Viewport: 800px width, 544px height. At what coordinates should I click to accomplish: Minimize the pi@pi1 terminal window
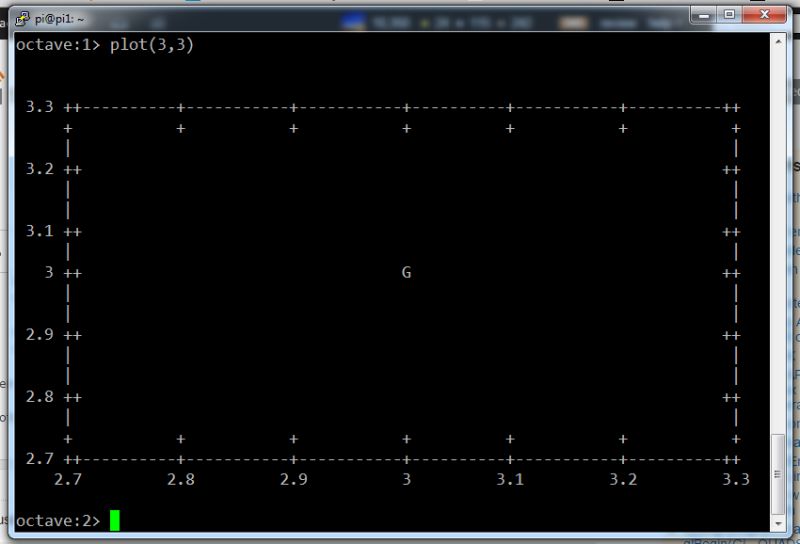pos(704,15)
